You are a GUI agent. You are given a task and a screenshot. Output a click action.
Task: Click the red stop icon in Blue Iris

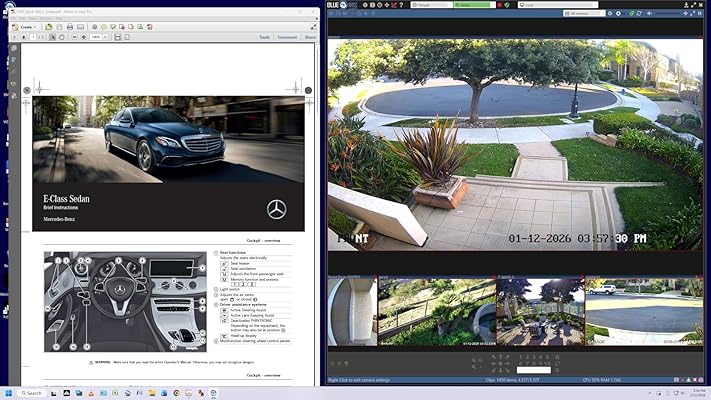click(498, 5)
